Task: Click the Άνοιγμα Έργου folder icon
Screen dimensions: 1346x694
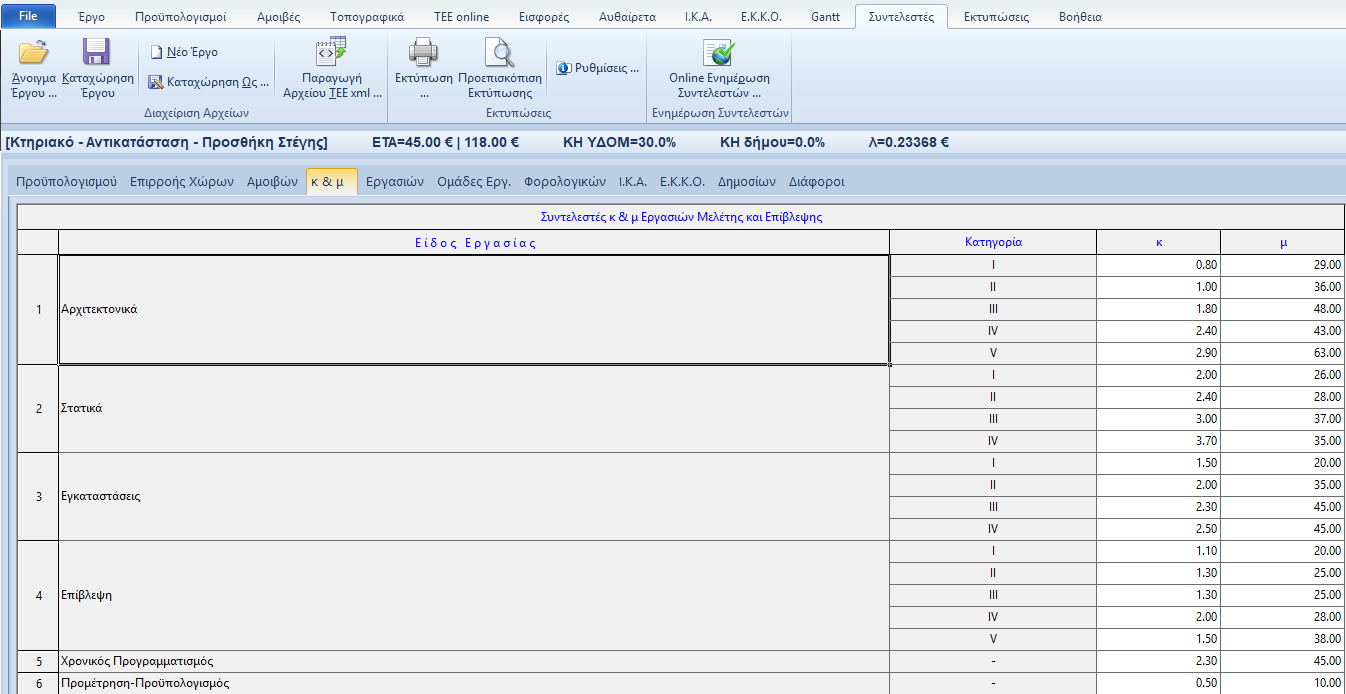Action: (x=33, y=54)
